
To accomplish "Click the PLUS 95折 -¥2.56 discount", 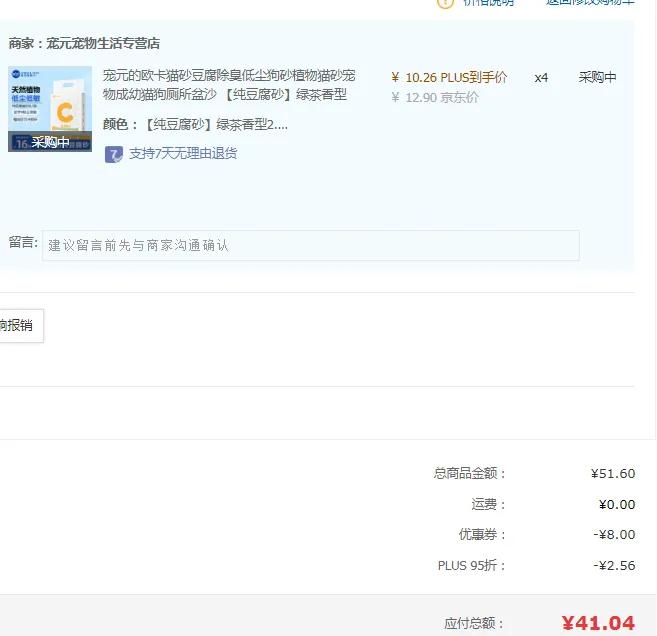I will (x=613, y=565).
